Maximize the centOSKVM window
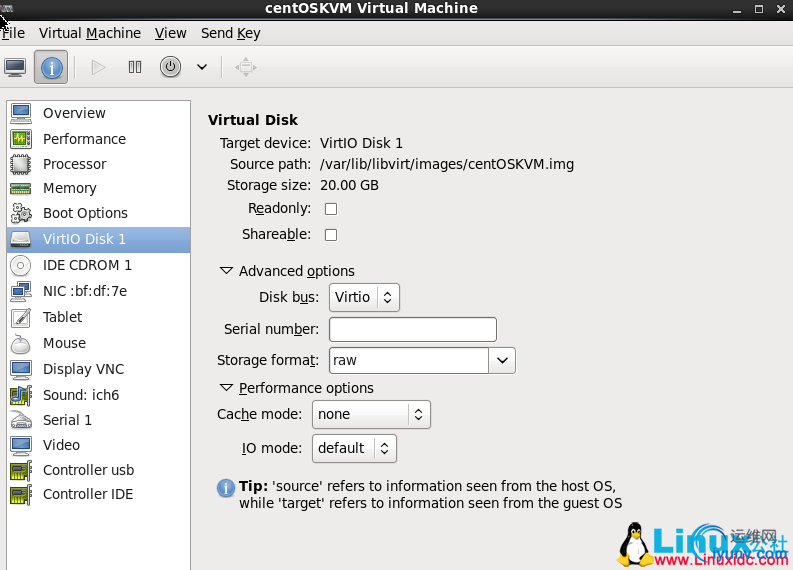 click(759, 9)
